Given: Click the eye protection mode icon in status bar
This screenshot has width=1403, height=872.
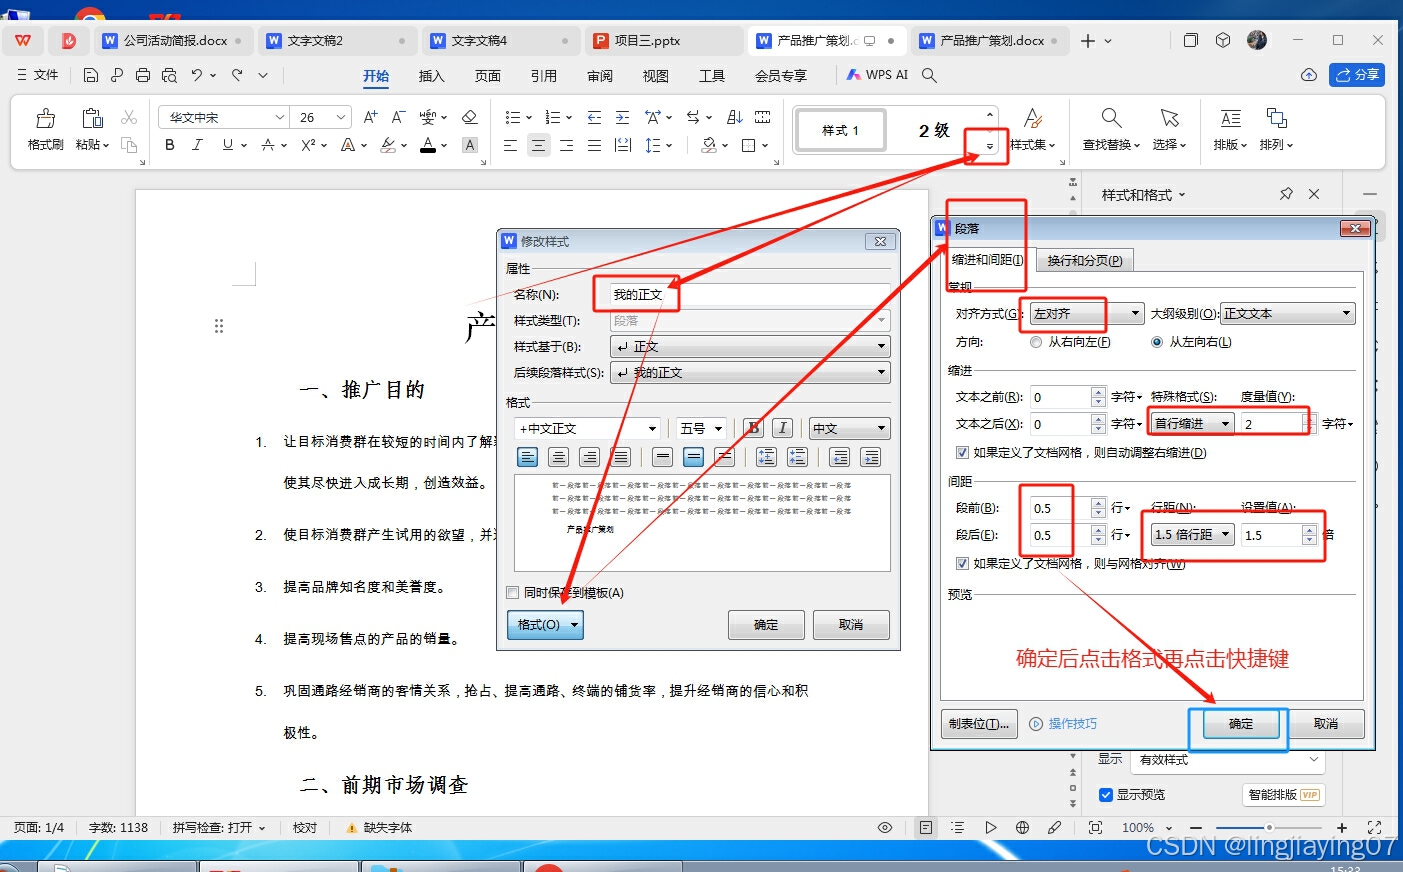Looking at the screenshot, I should (885, 827).
